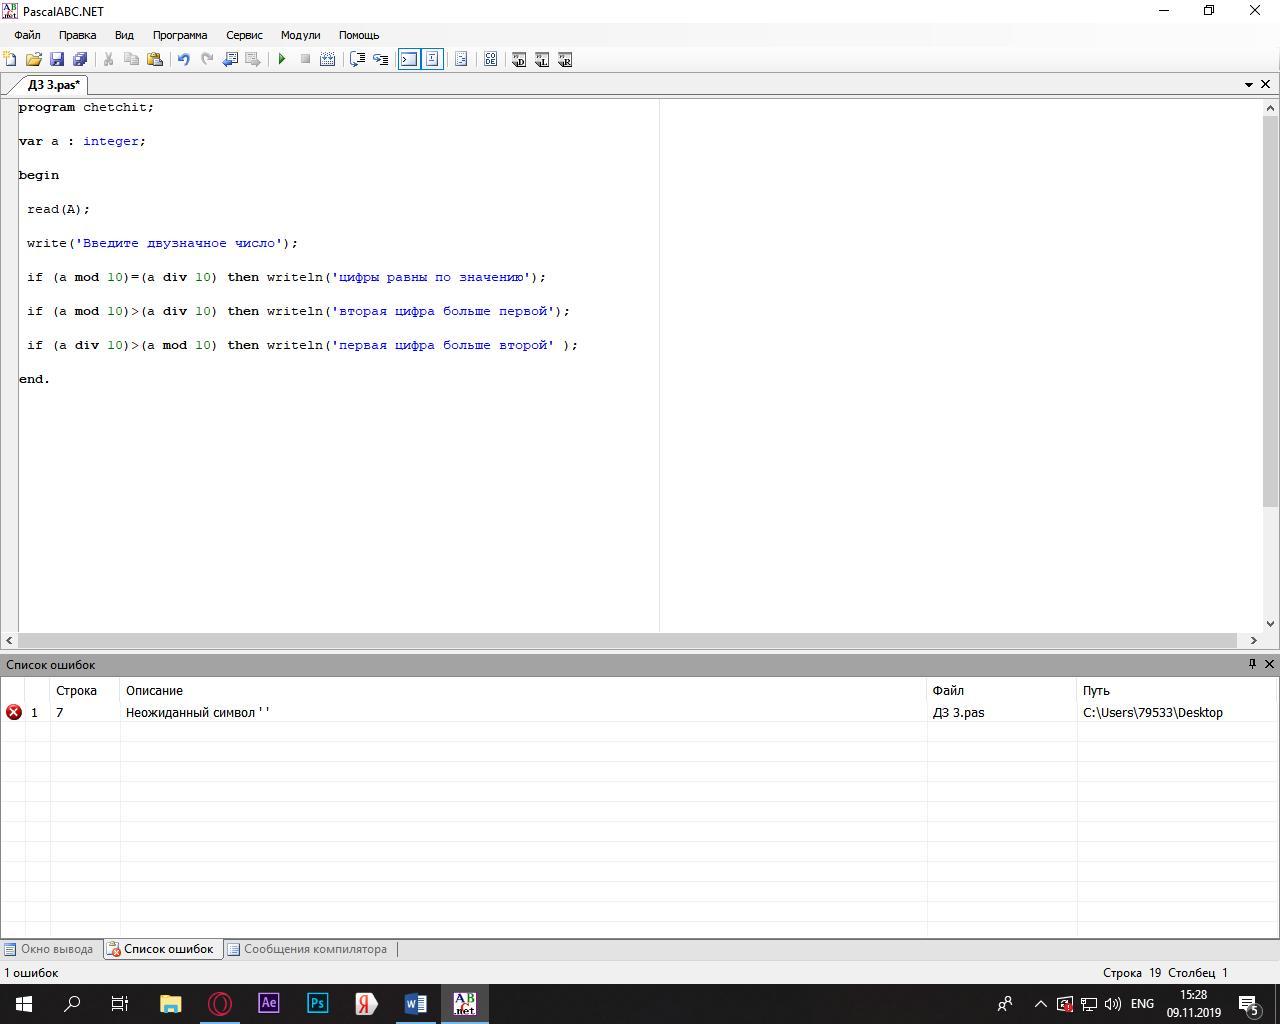Toggle the output window toolbar button
Screen dimensions: 1280x1024
409,59
